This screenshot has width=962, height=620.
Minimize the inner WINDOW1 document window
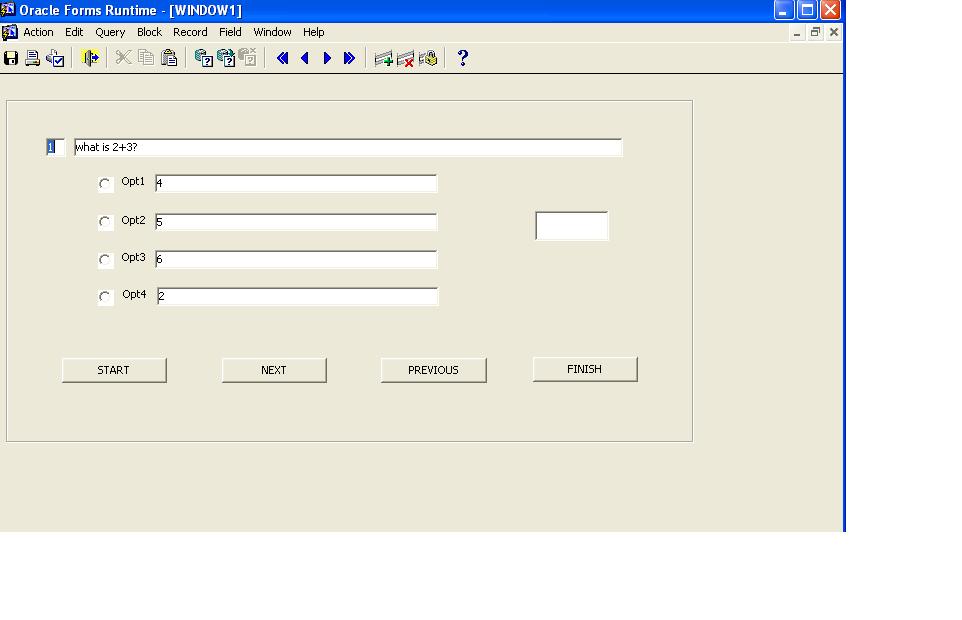coord(797,33)
